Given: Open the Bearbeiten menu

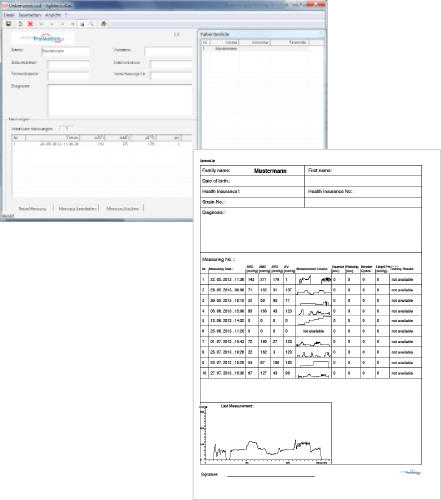Looking at the screenshot, I should pyautogui.click(x=30, y=15).
